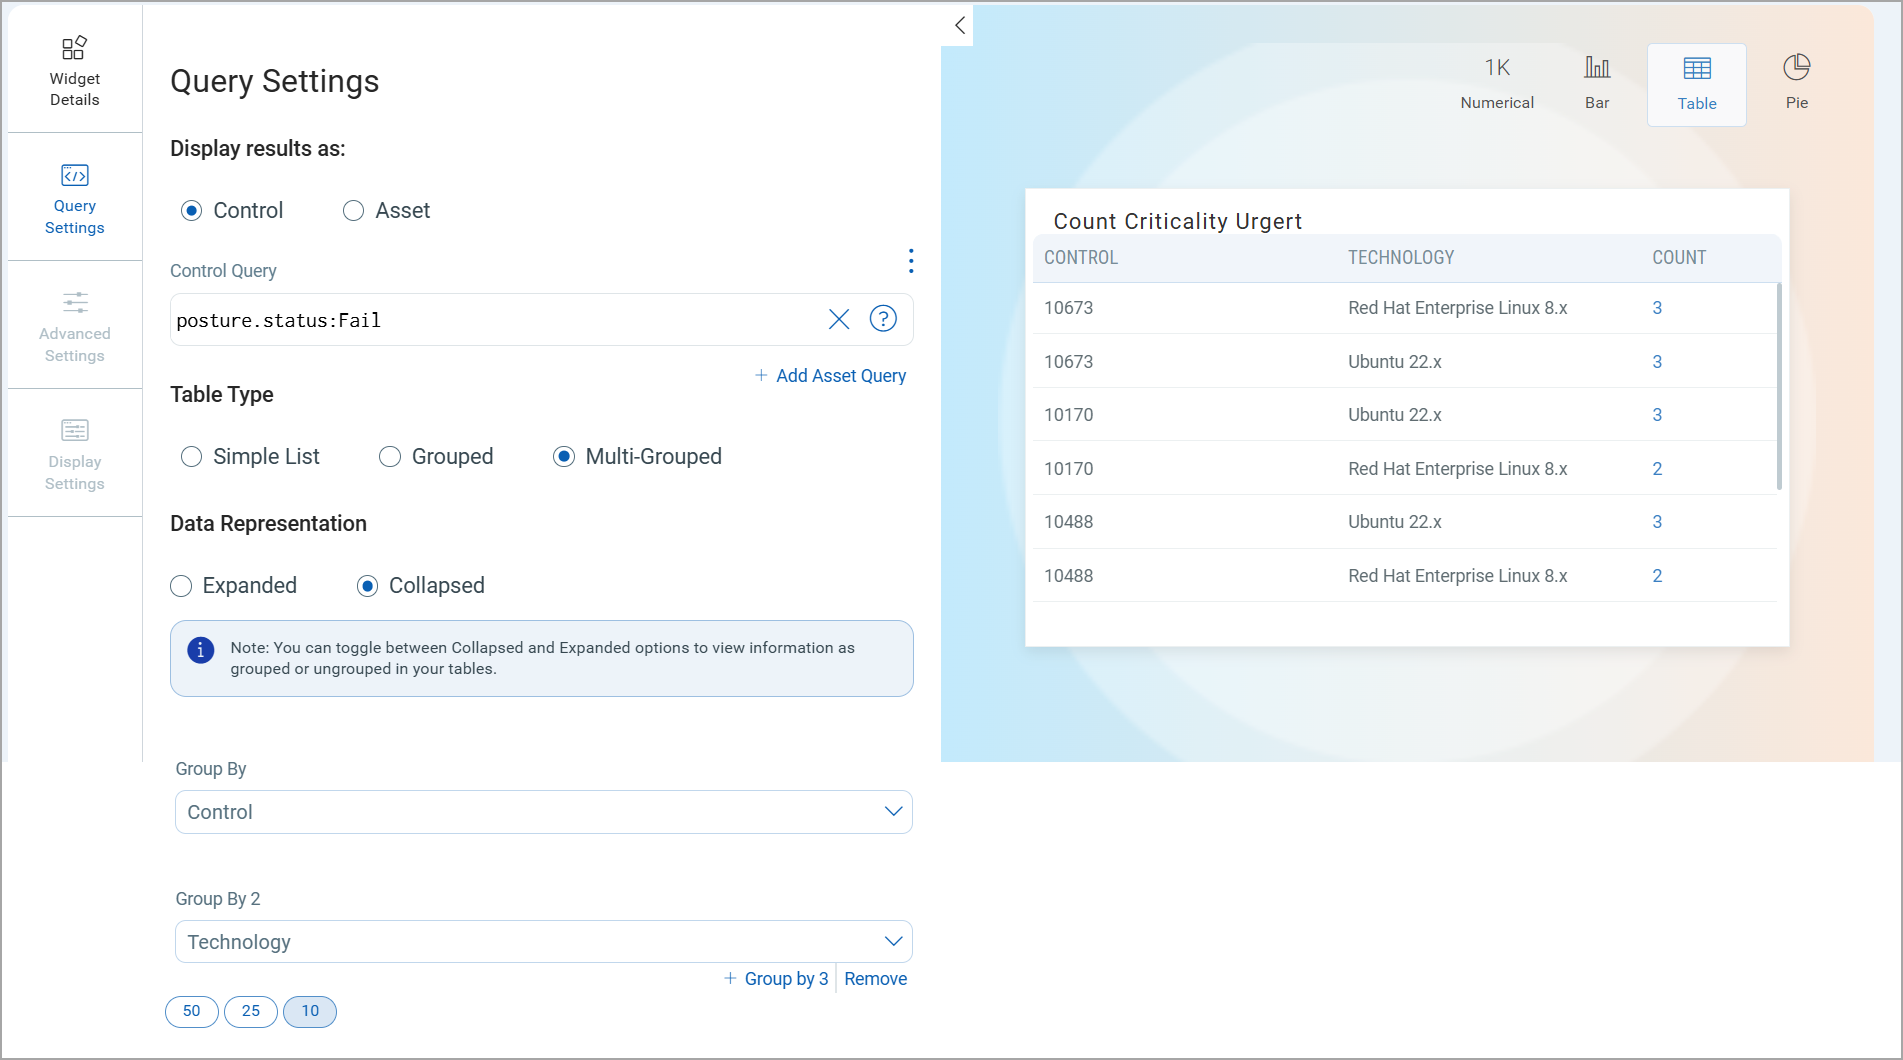Open Display Settings section
The image size is (1903, 1060).
(75, 455)
